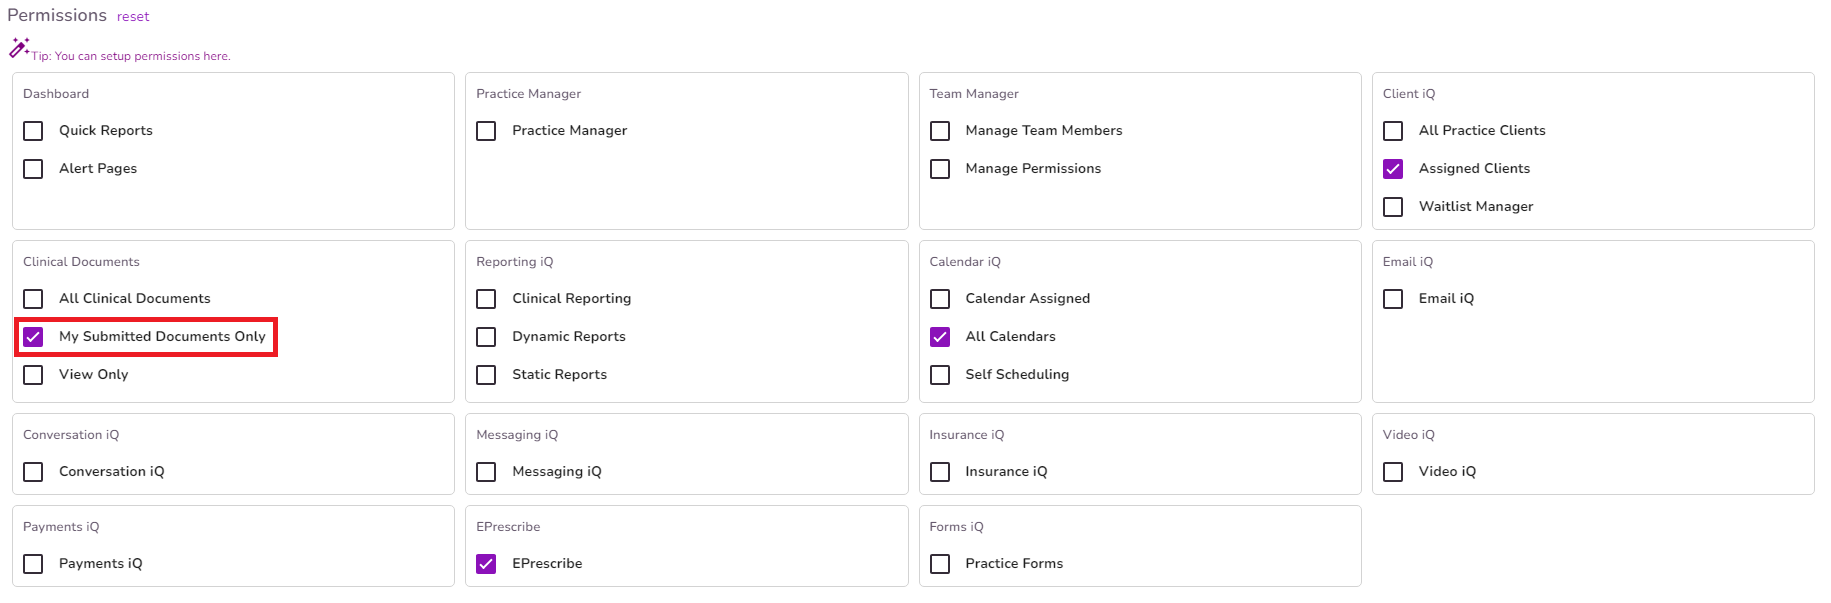Enable Self Scheduling
The width and height of the screenshot is (1831, 603).
[x=939, y=374]
